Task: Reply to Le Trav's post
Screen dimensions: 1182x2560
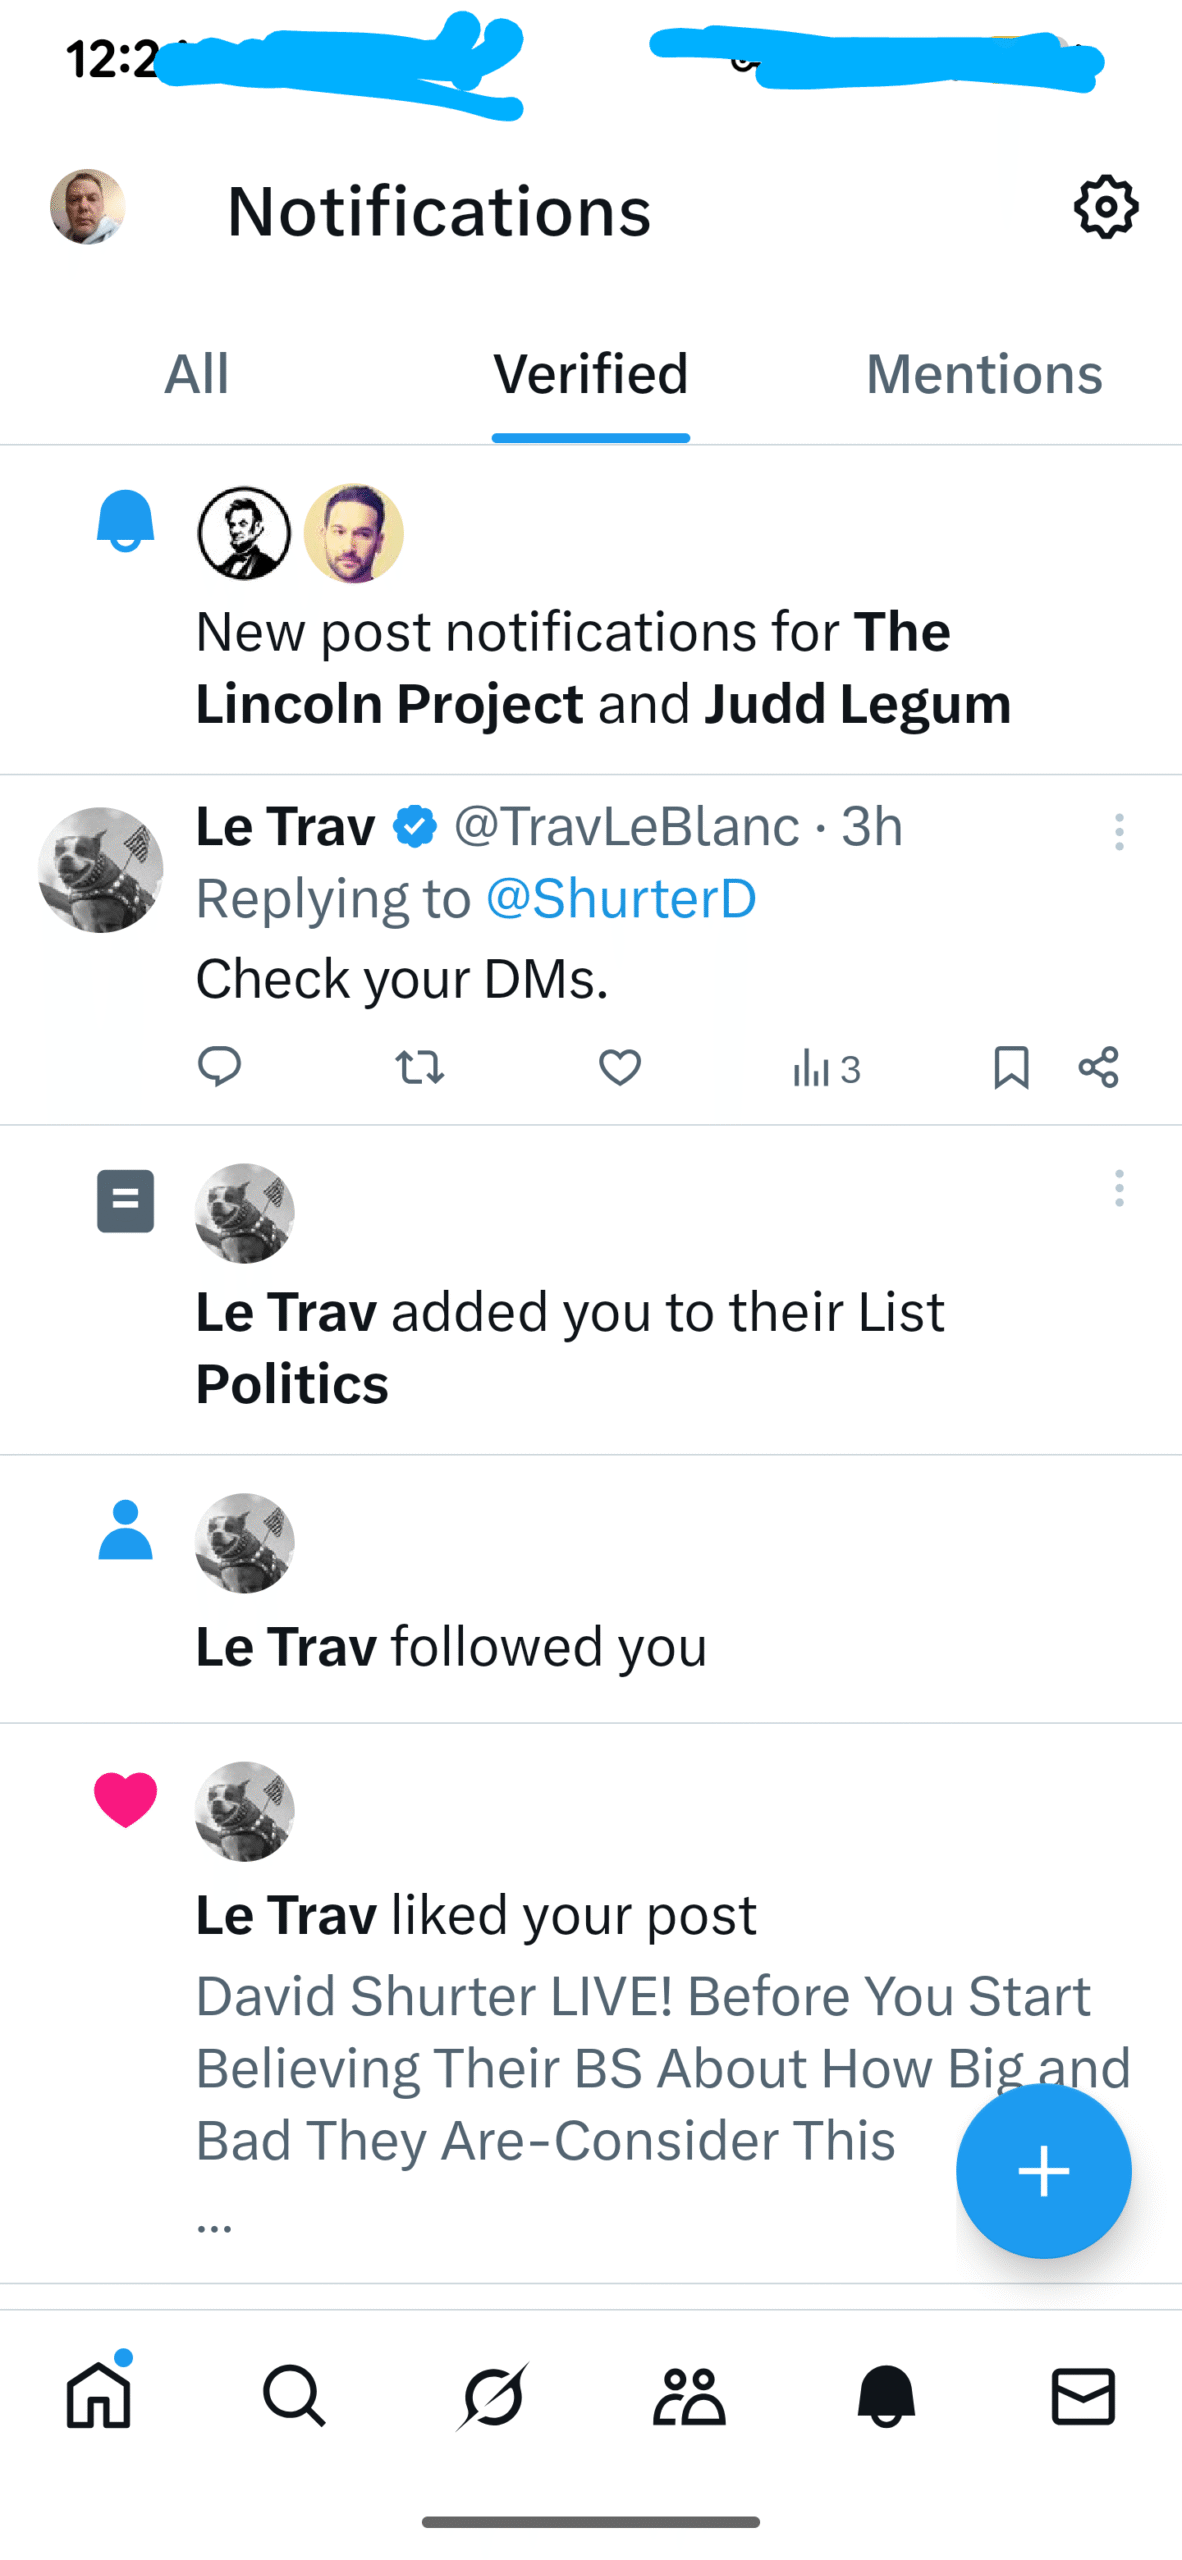Action: click(x=219, y=1067)
